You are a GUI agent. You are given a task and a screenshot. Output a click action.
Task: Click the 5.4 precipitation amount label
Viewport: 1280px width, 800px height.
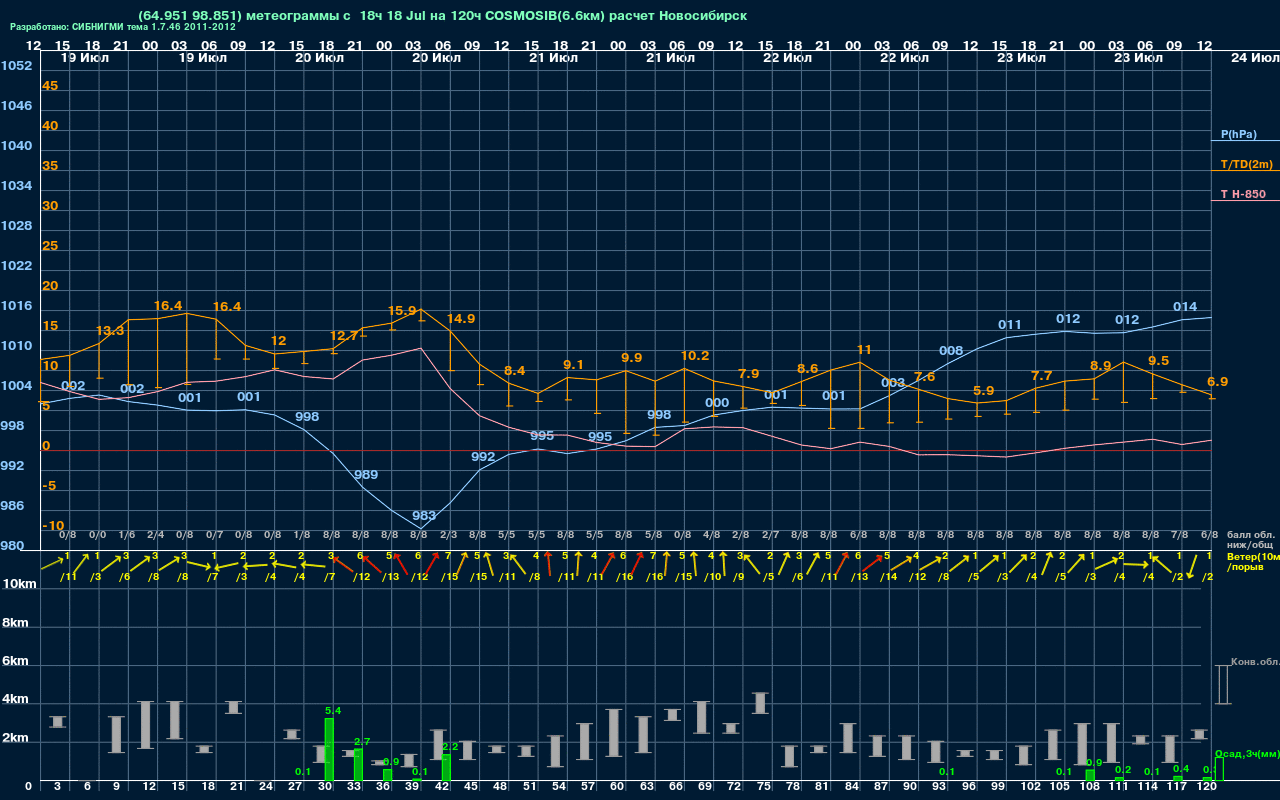click(334, 711)
